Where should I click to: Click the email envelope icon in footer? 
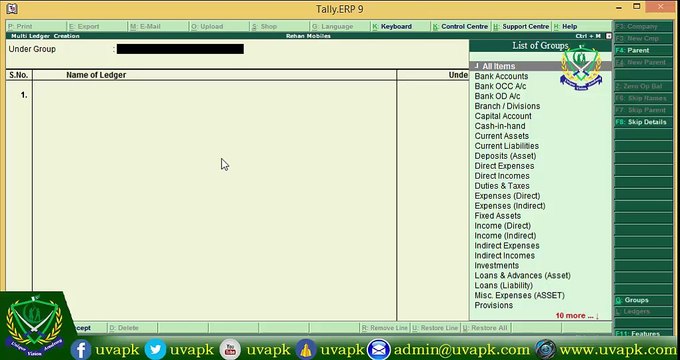(379, 350)
